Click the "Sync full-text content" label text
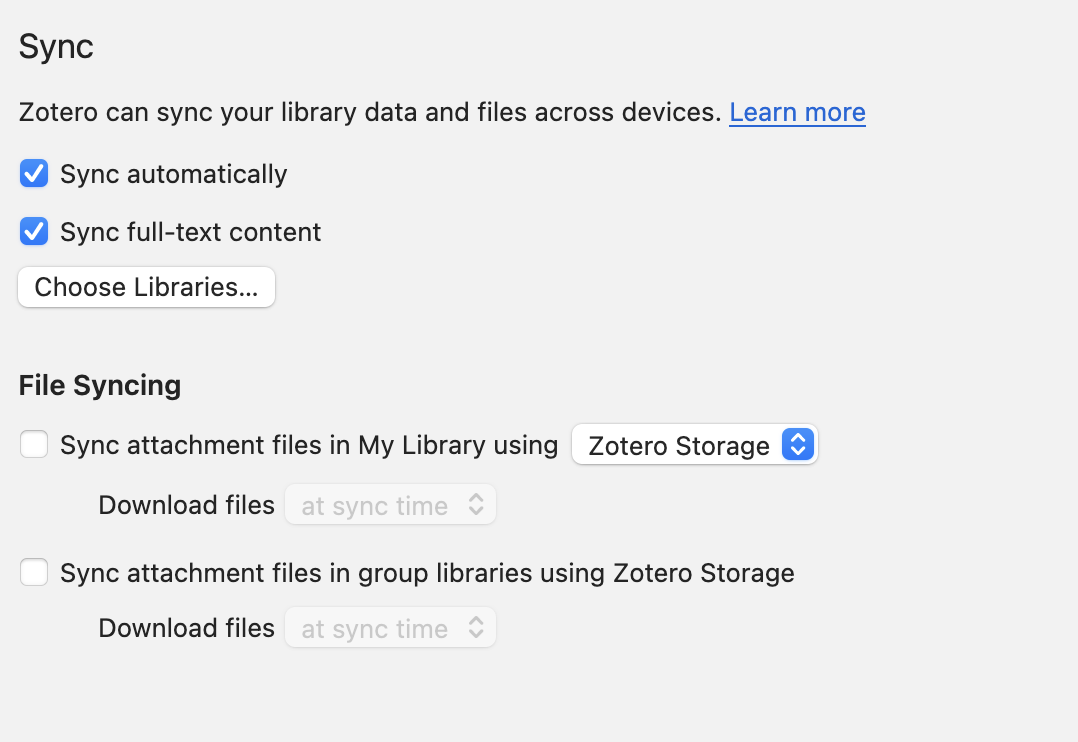Viewport: 1078px width, 742px height. (190, 232)
